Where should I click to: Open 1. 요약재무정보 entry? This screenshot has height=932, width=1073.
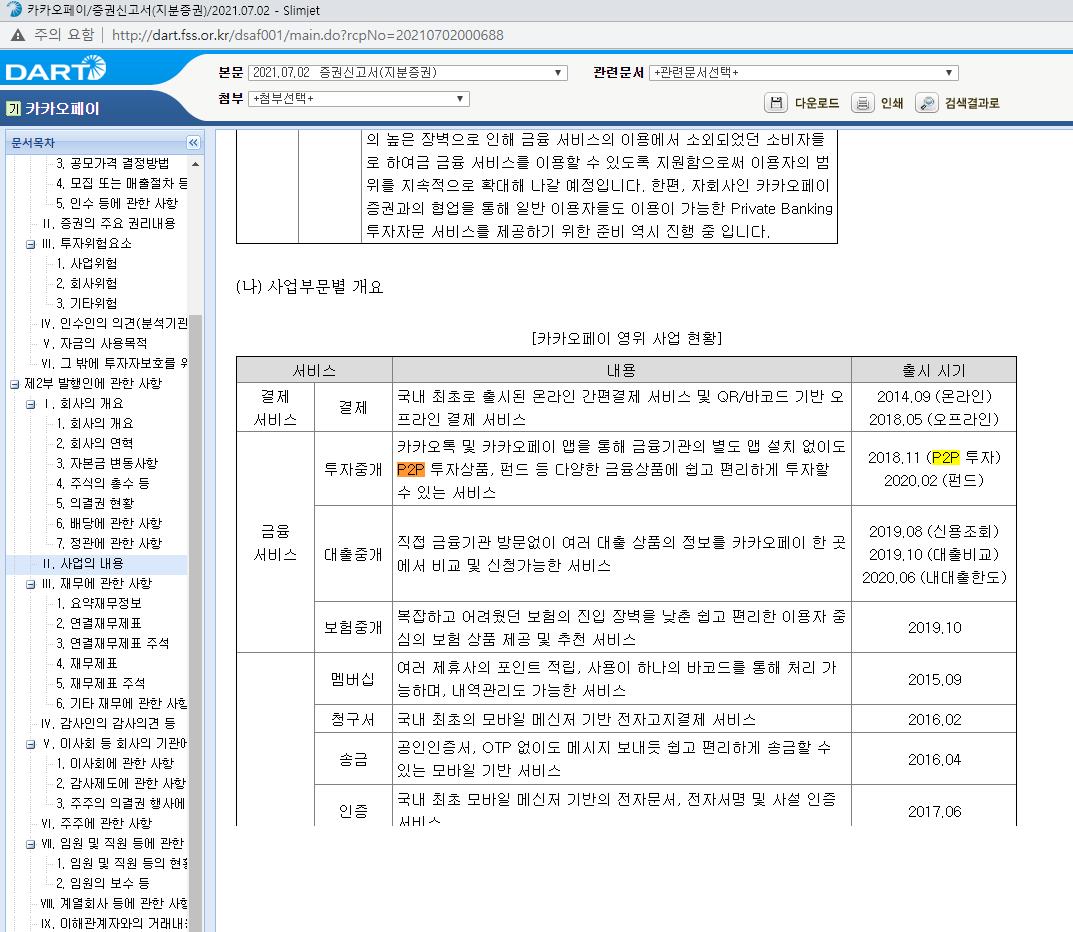[99, 603]
